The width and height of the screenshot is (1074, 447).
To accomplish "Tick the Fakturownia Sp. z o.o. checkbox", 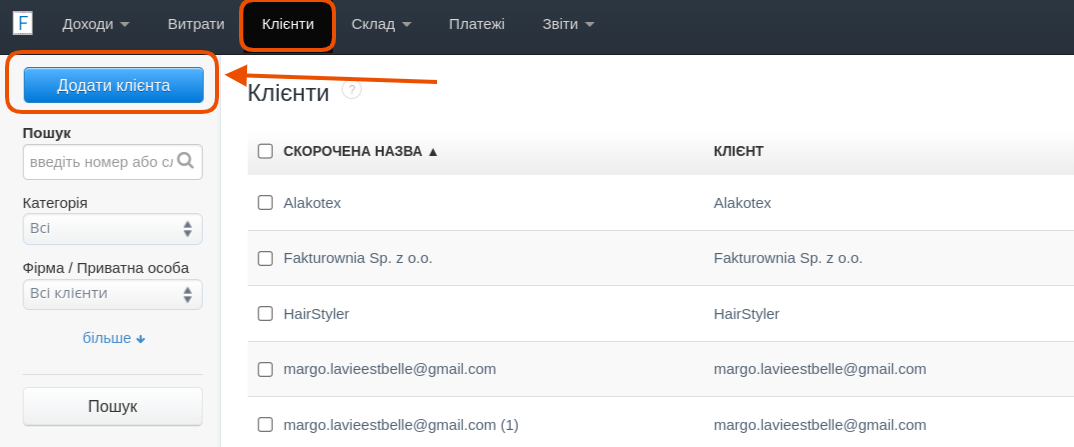I will [x=265, y=258].
